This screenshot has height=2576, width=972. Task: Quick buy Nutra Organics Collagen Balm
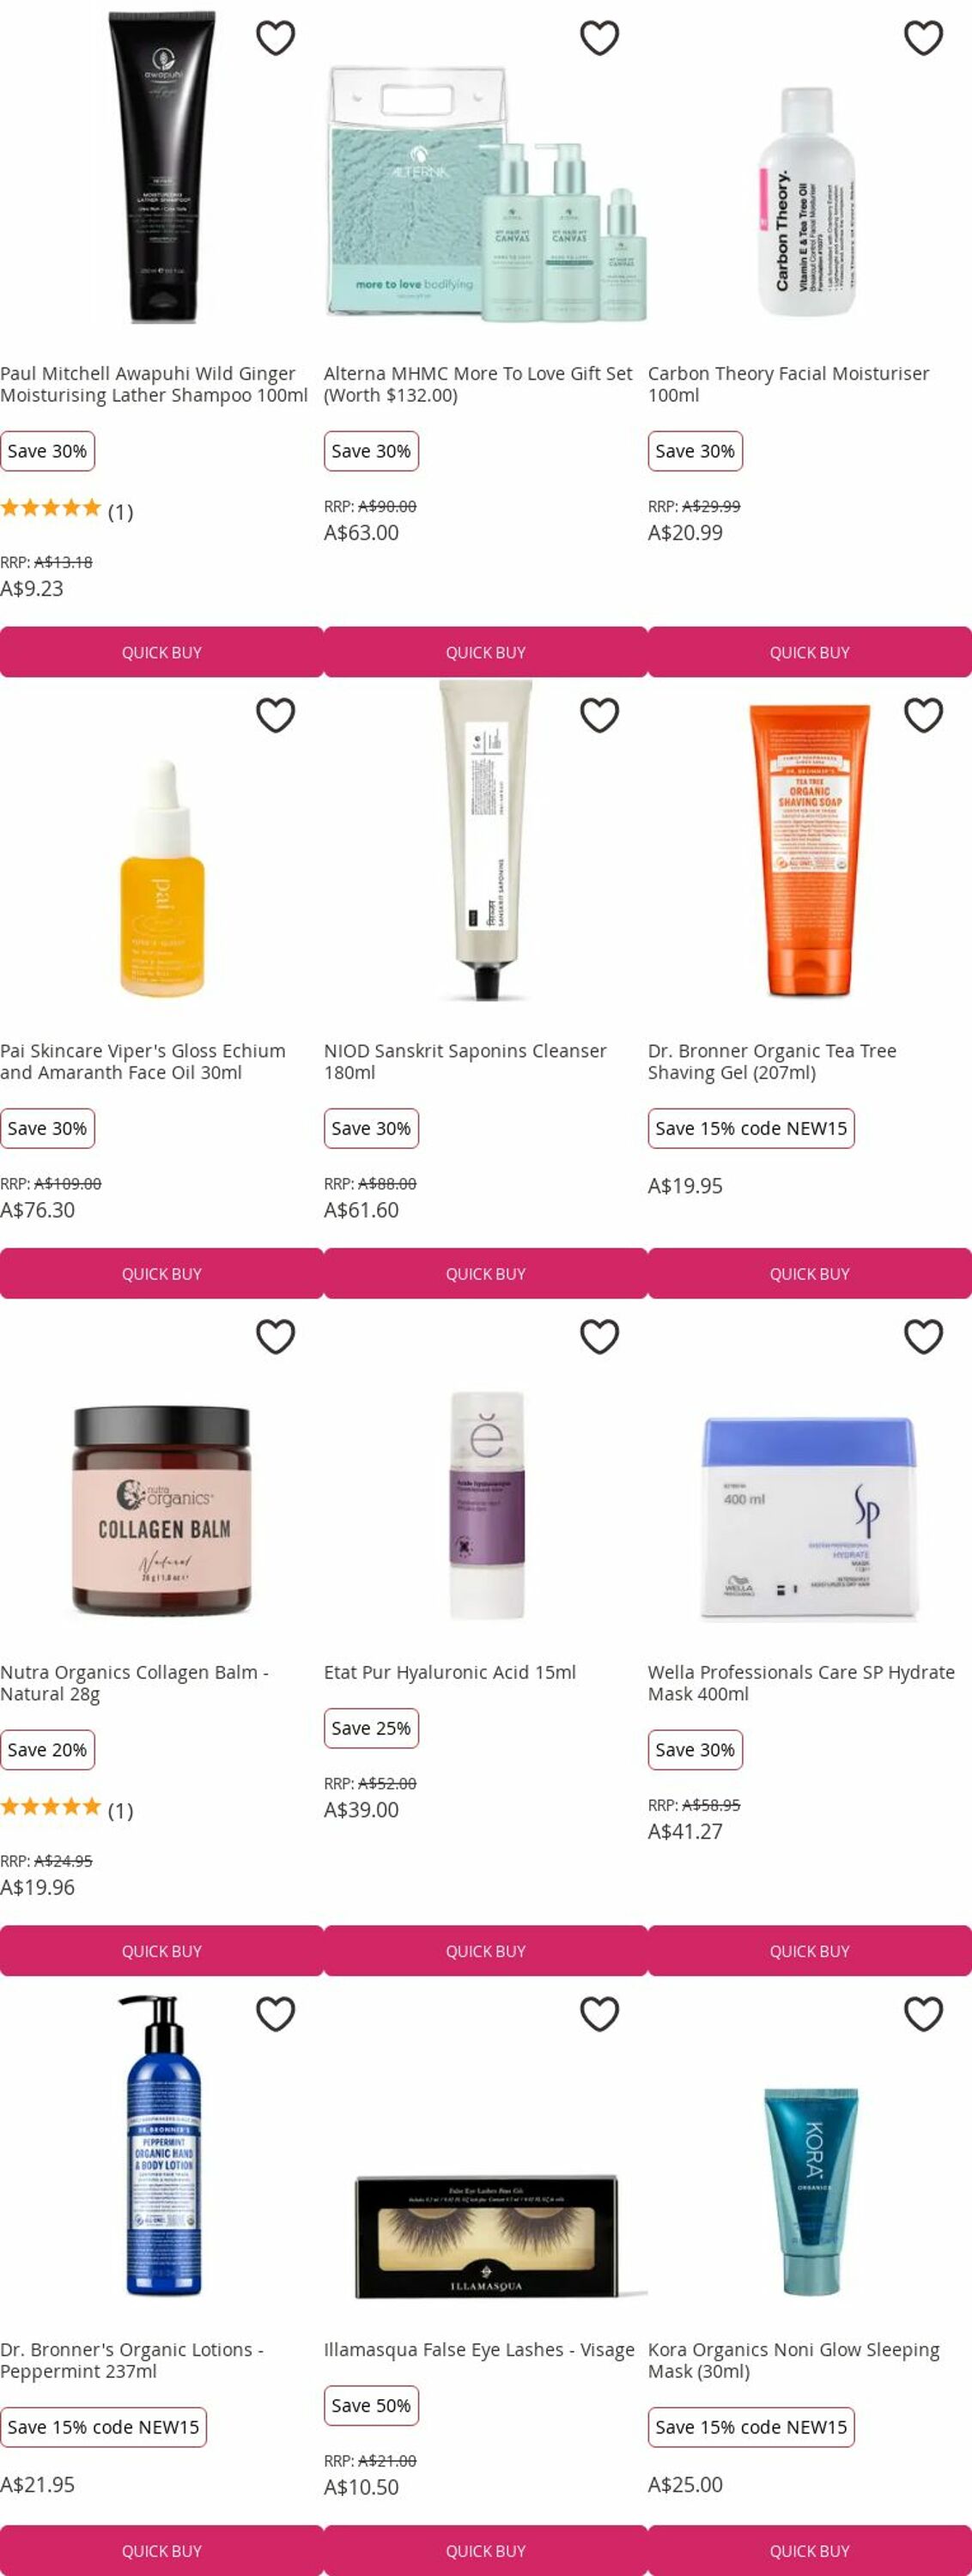coord(161,1950)
